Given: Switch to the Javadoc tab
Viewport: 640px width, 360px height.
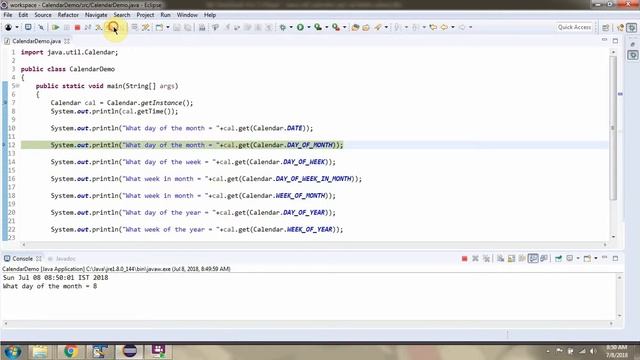Looking at the screenshot, I should click(x=65, y=259).
